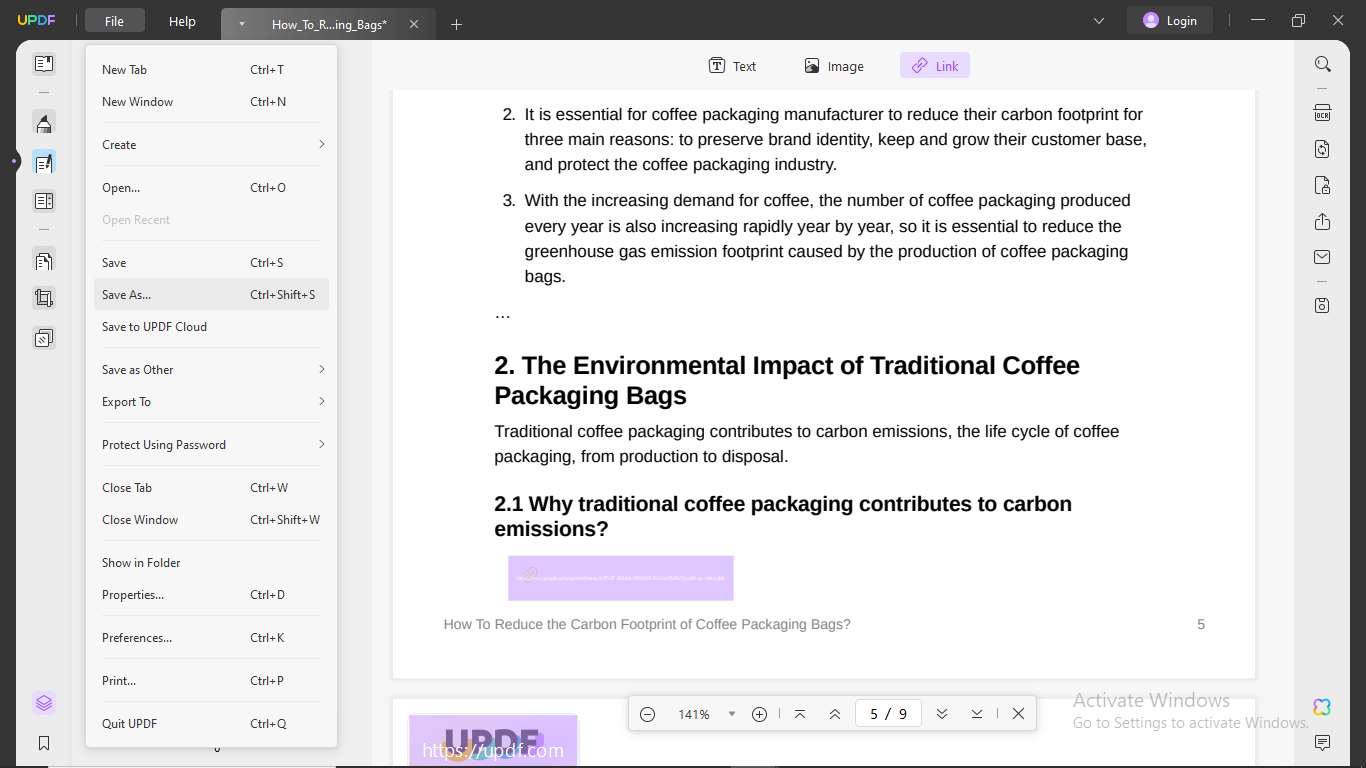Open the crop pages tool icon
The image size is (1366, 768).
(x=44, y=298)
